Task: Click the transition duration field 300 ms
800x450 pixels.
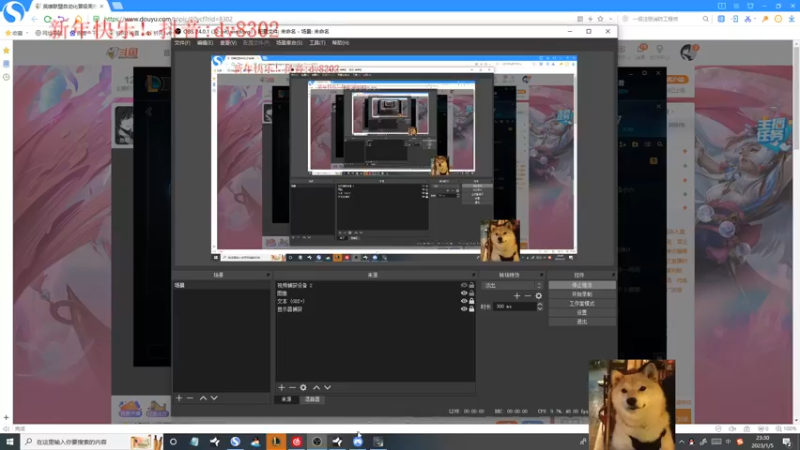Action: [x=515, y=306]
